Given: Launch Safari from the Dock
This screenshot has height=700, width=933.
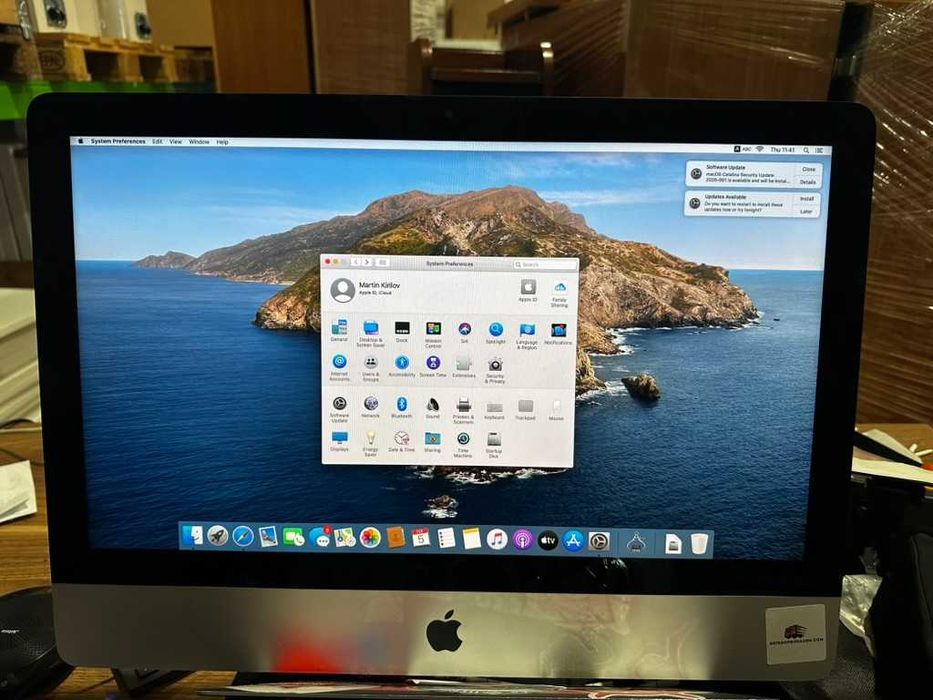Looking at the screenshot, I should point(243,536).
